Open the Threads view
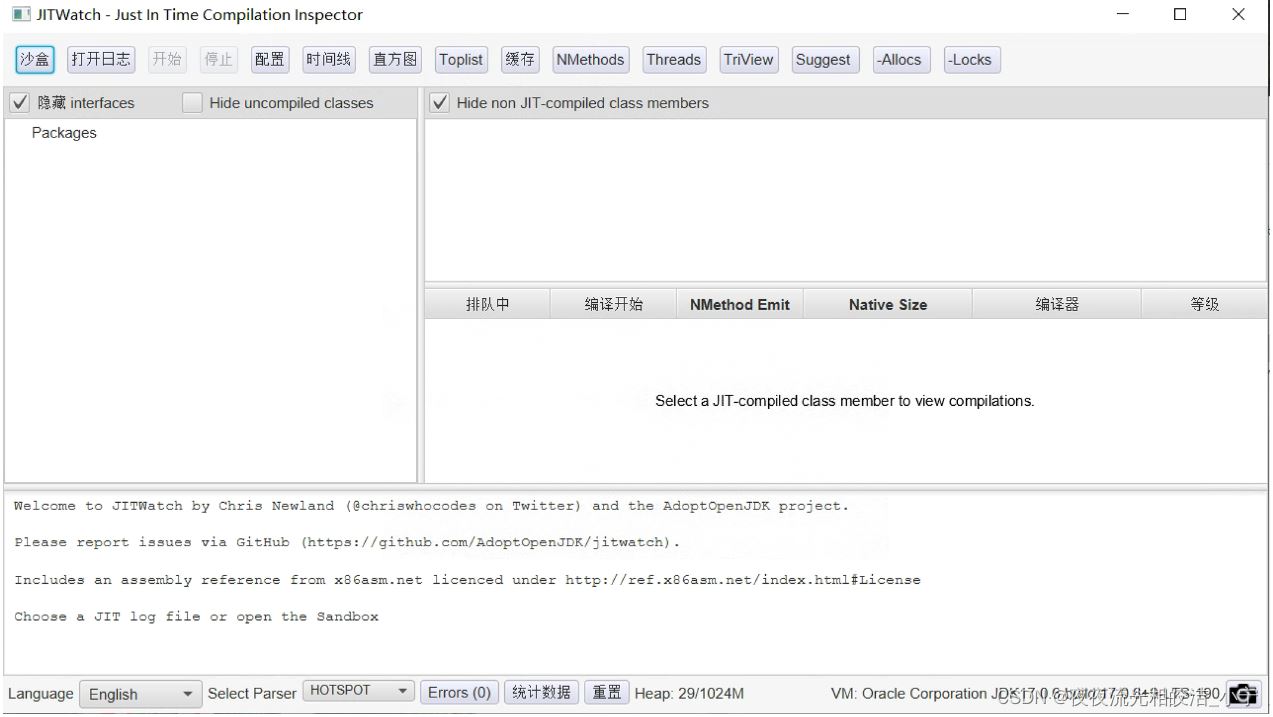This screenshot has height=717, width=1273. 674,59
